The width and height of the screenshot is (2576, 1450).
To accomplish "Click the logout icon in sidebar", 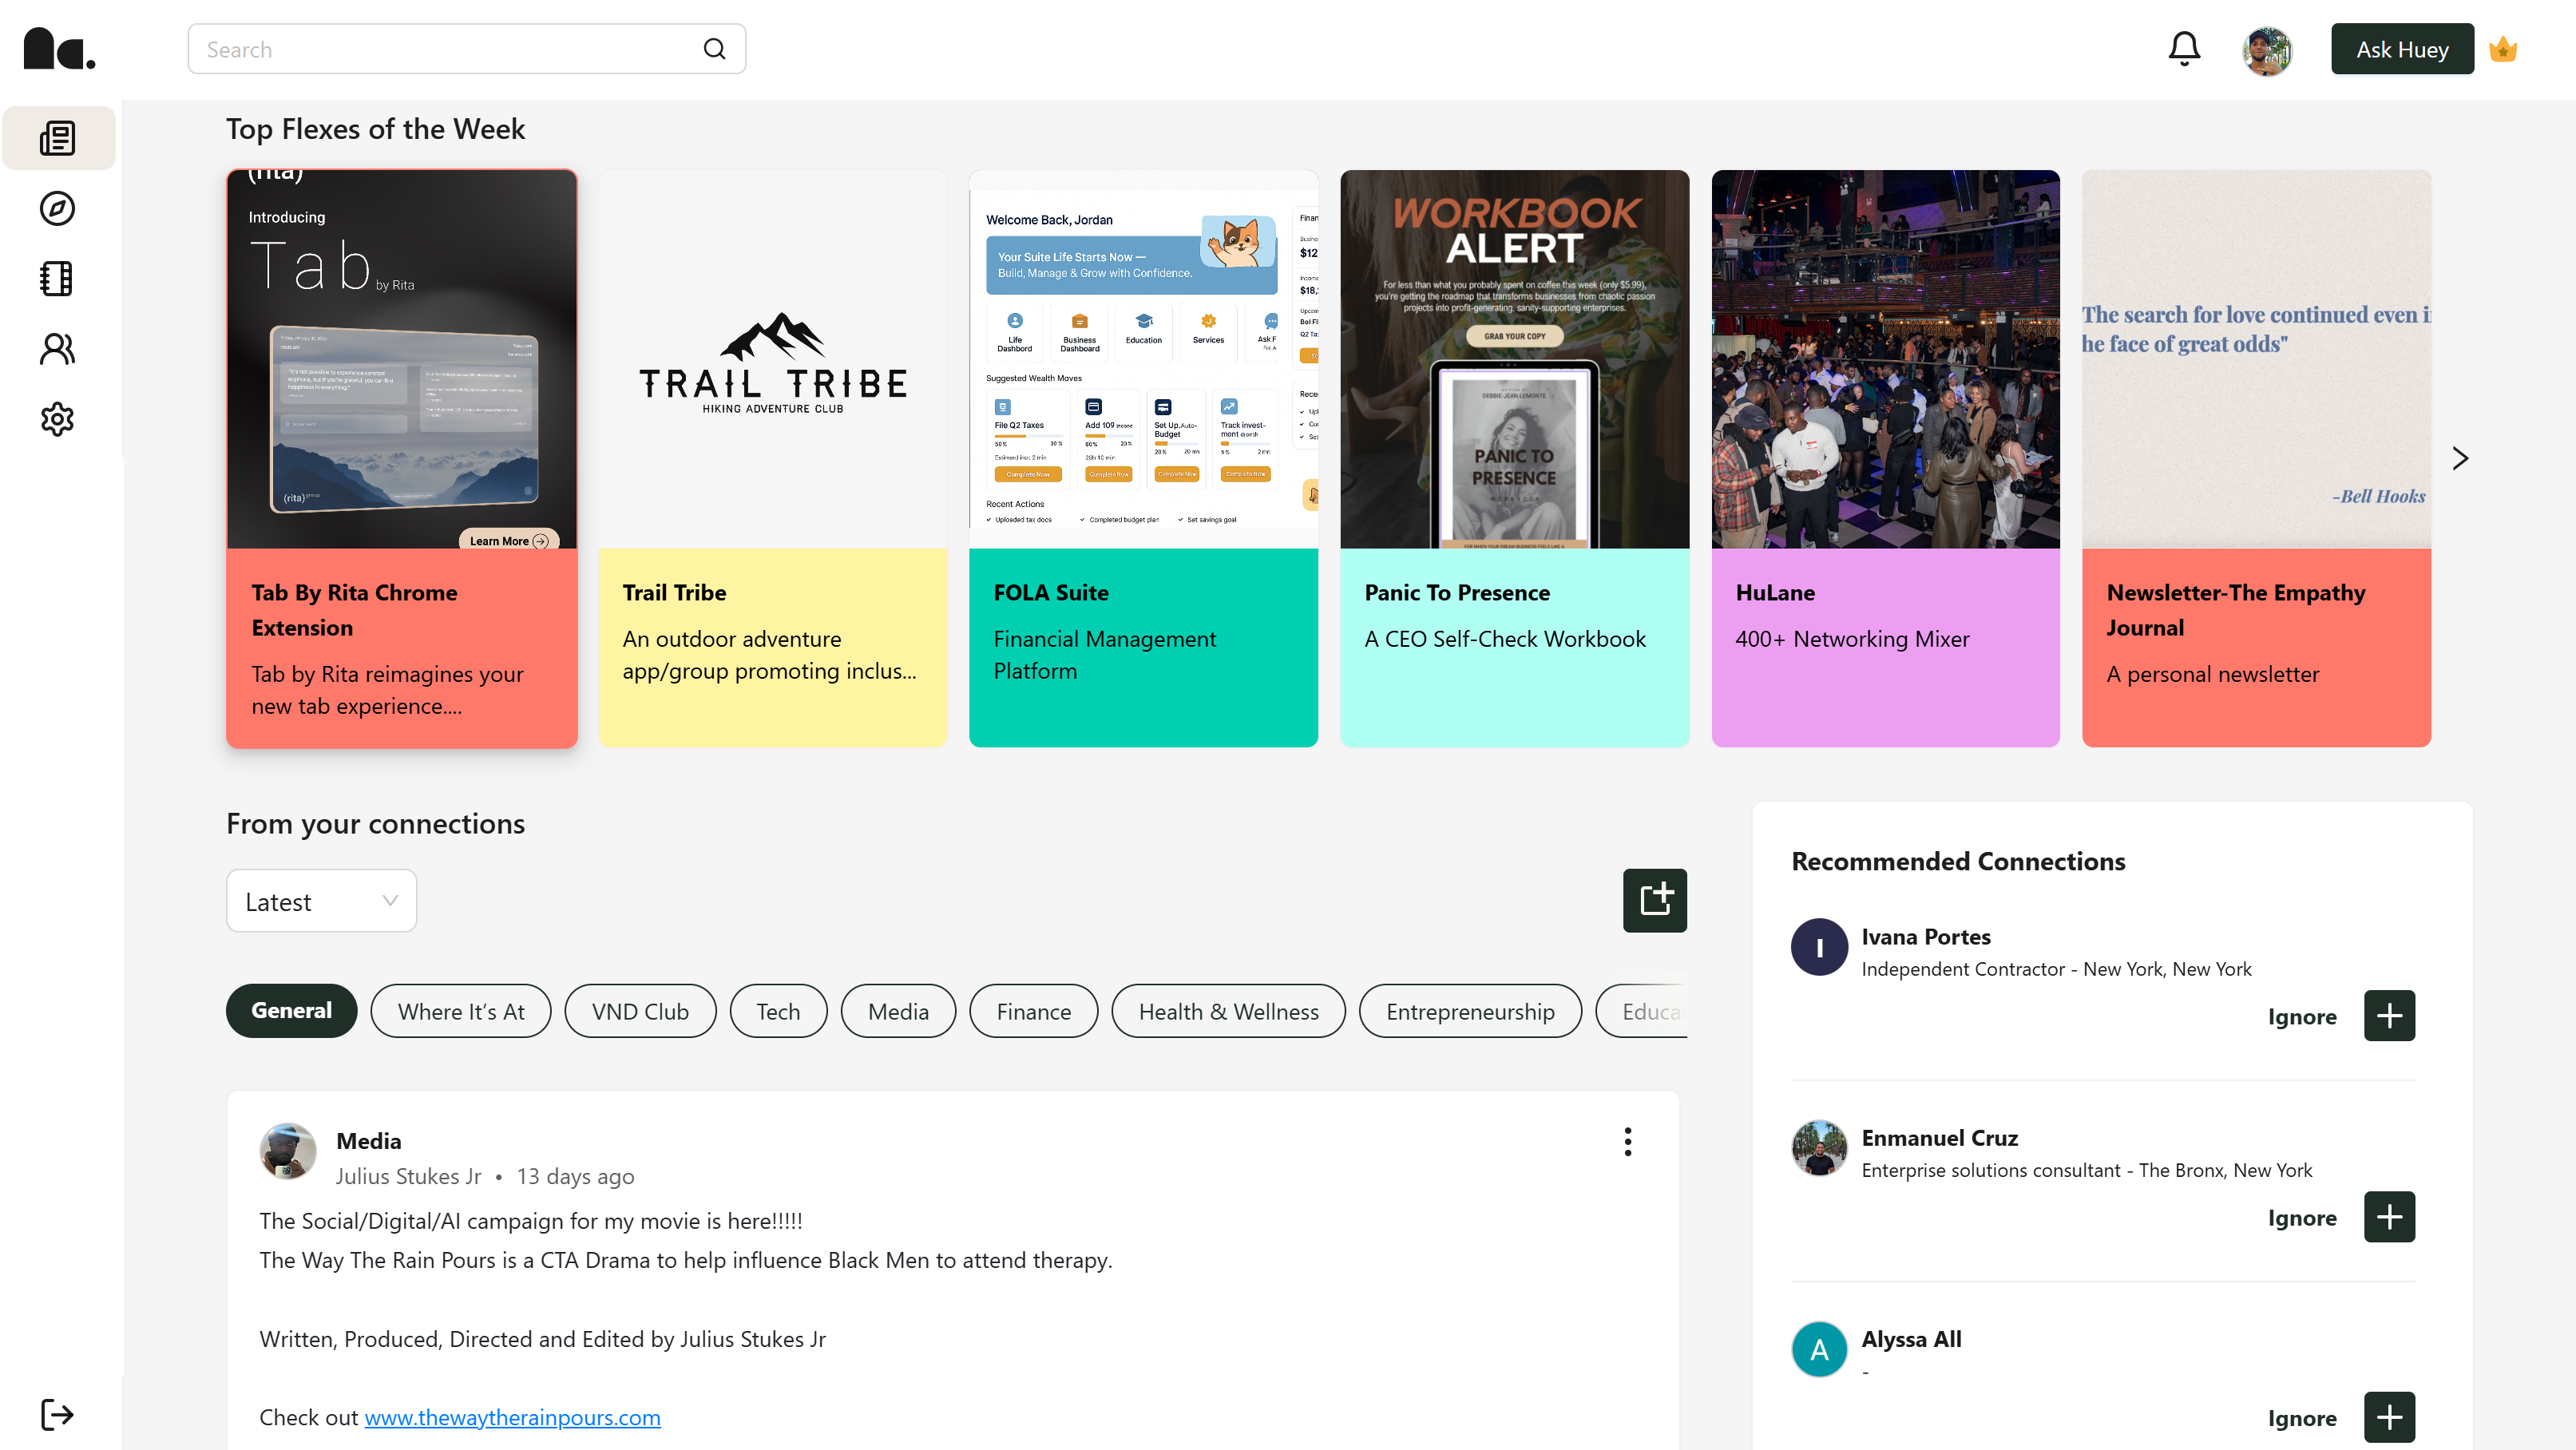I will (58, 1414).
